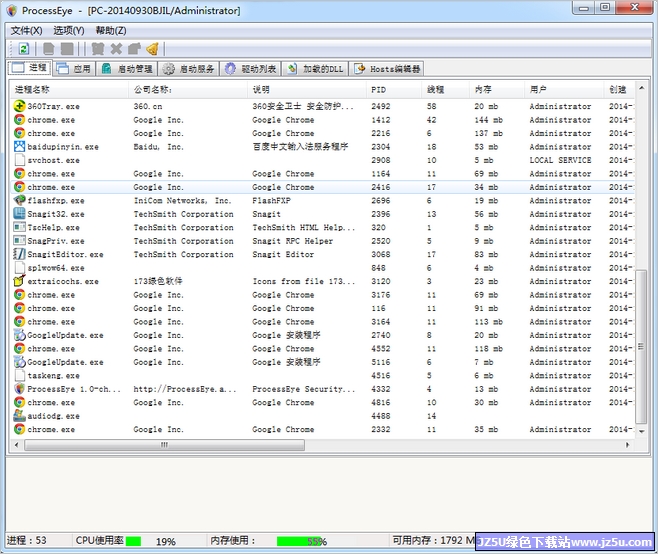Sort by the 线程 column header

446,89
